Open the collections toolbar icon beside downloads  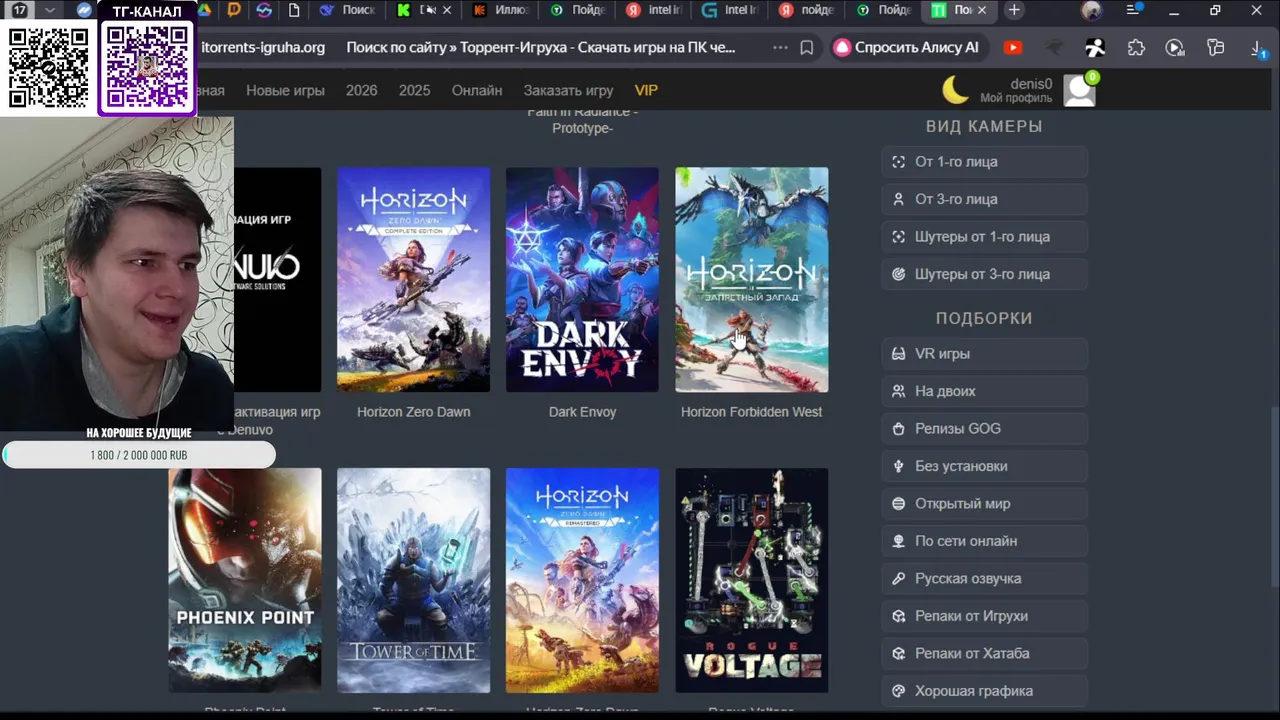click(1216, 47)
